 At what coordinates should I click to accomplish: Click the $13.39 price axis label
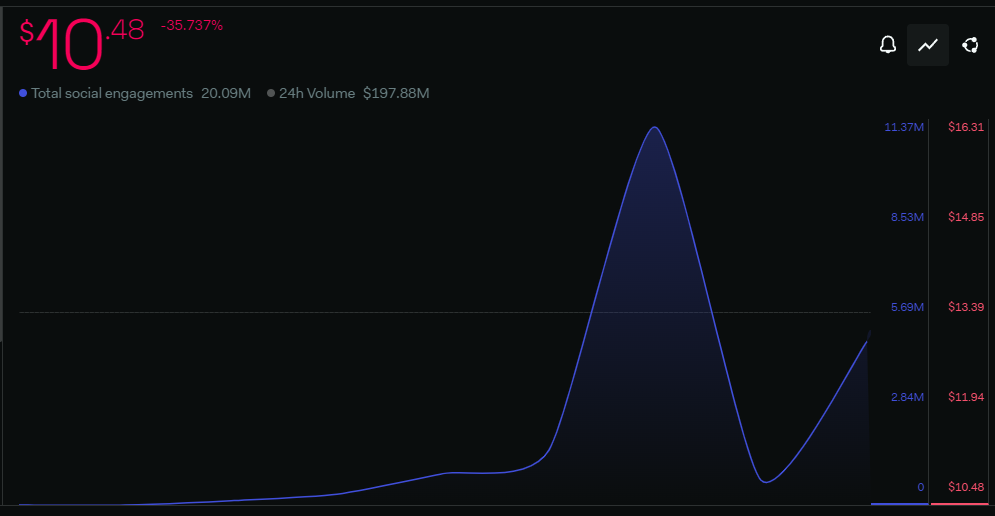coord(966,307)
